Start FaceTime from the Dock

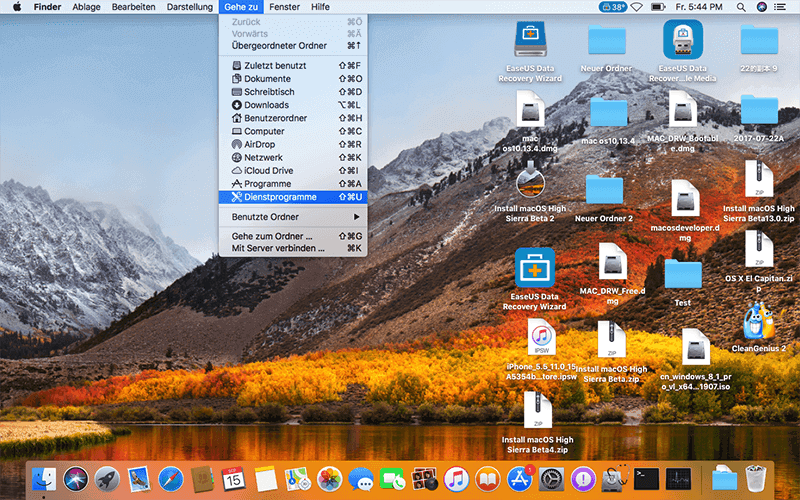coord(392,479)
